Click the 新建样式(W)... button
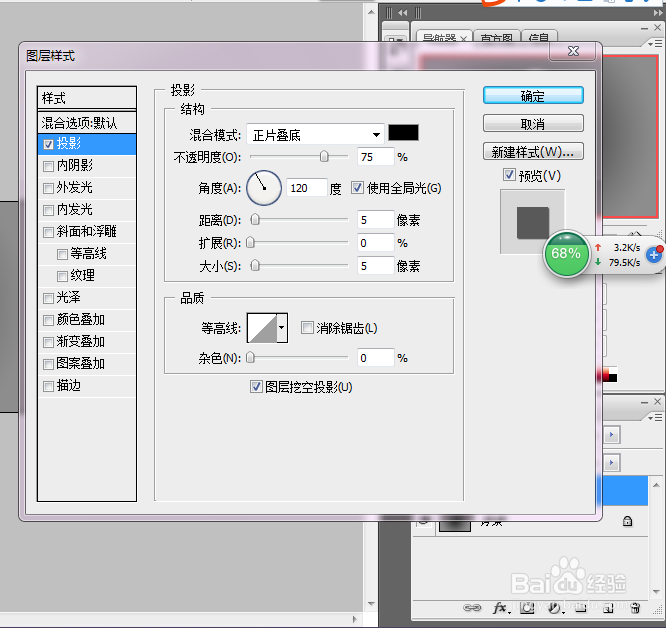Viewport: 666px width, 628px height. point(533,152)
